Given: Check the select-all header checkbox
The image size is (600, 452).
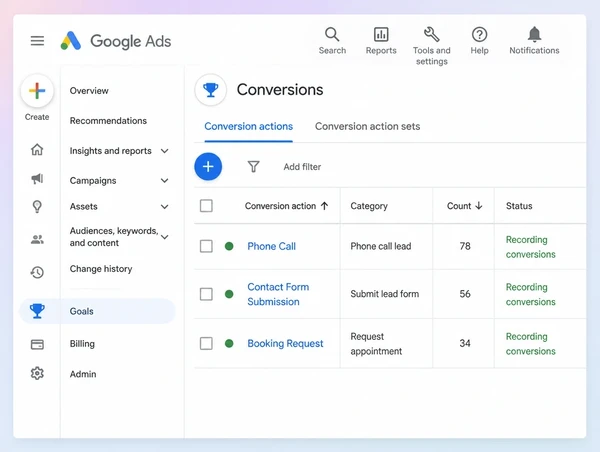Looking at the screenshot, I should pos(206,206).
